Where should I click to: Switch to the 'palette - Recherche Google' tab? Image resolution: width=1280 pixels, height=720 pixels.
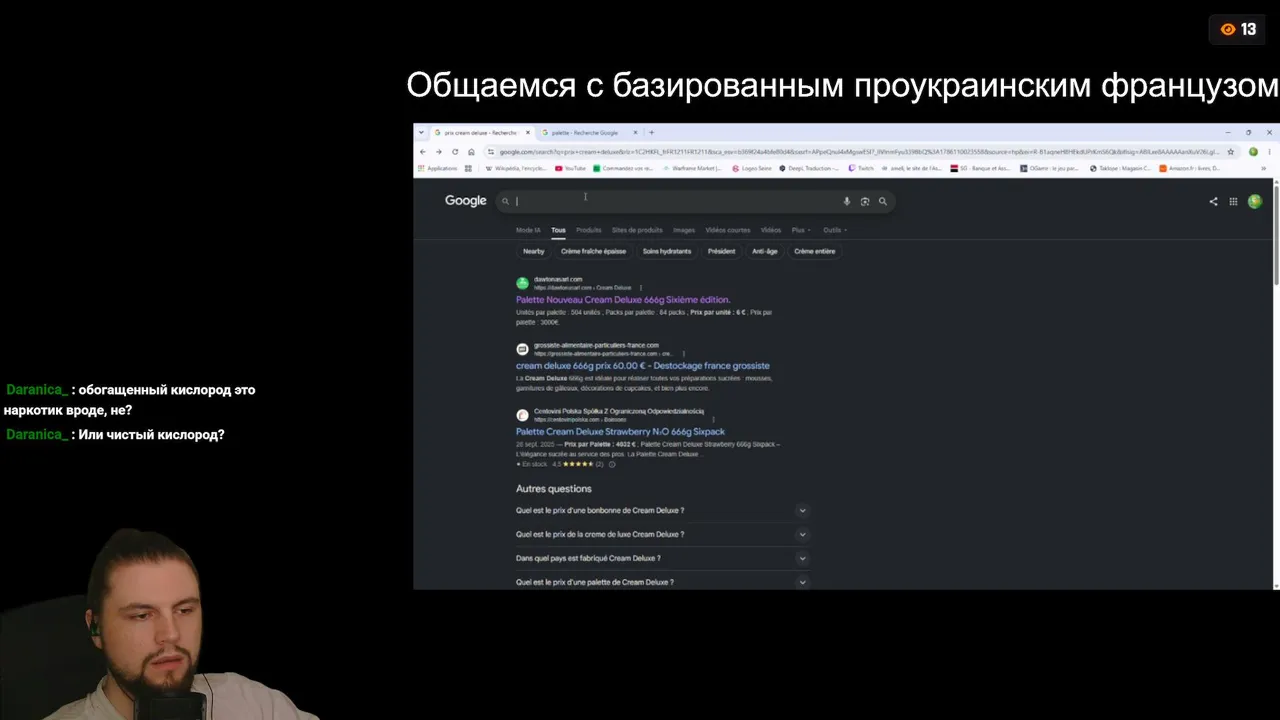[x=588, y=132]
